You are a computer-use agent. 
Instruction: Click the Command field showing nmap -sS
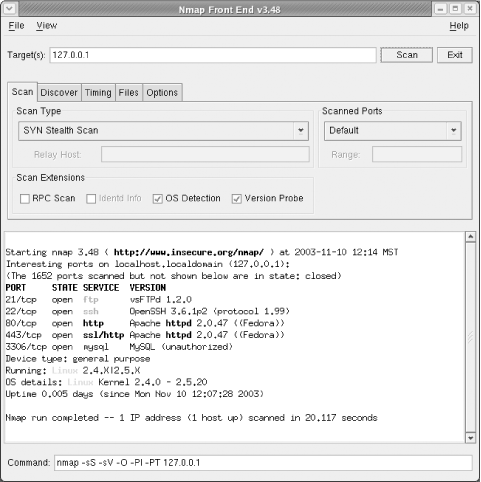click(x=263, y=463)
